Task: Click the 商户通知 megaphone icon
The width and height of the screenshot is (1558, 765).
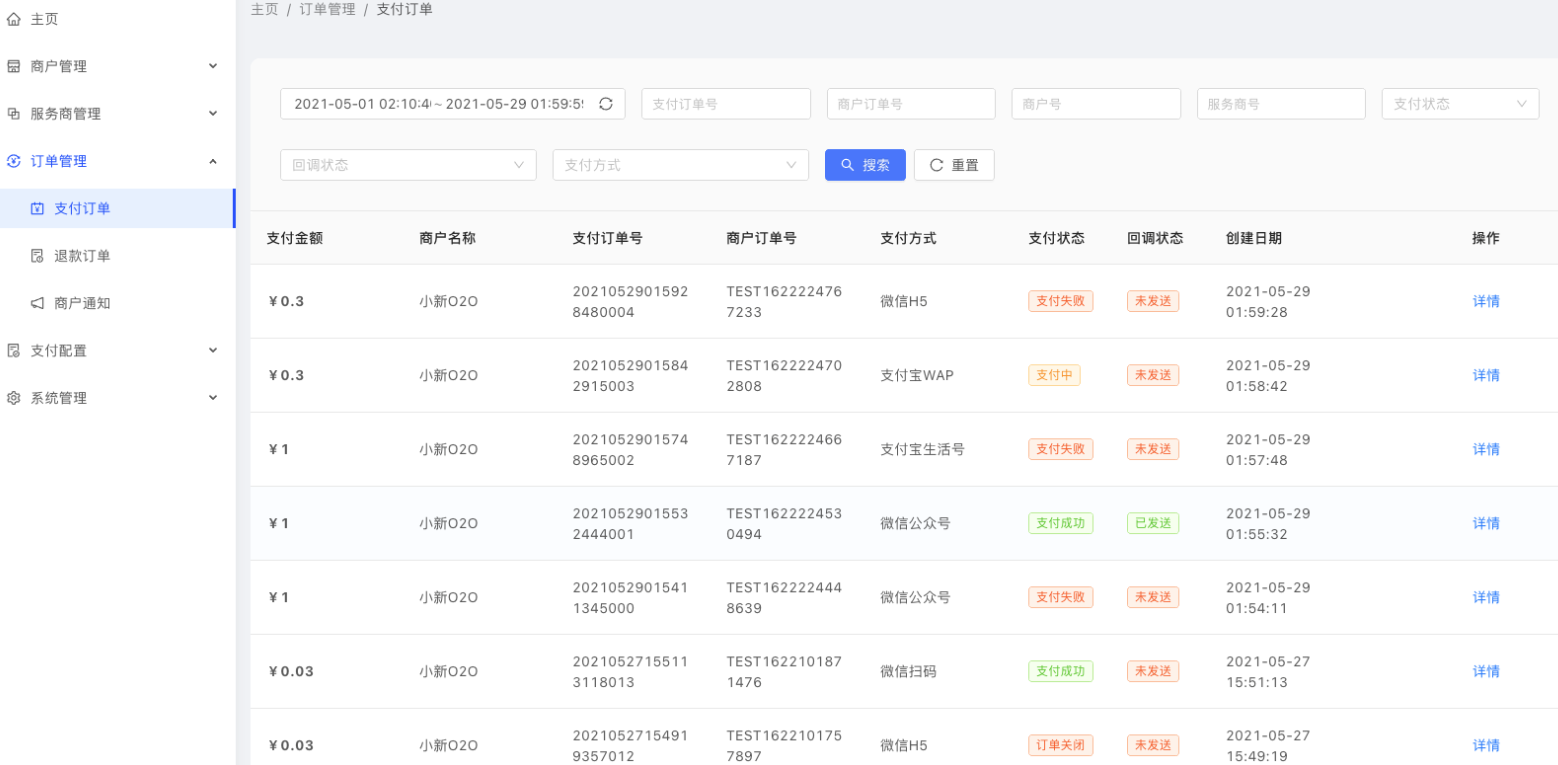Action: [38, 303]
